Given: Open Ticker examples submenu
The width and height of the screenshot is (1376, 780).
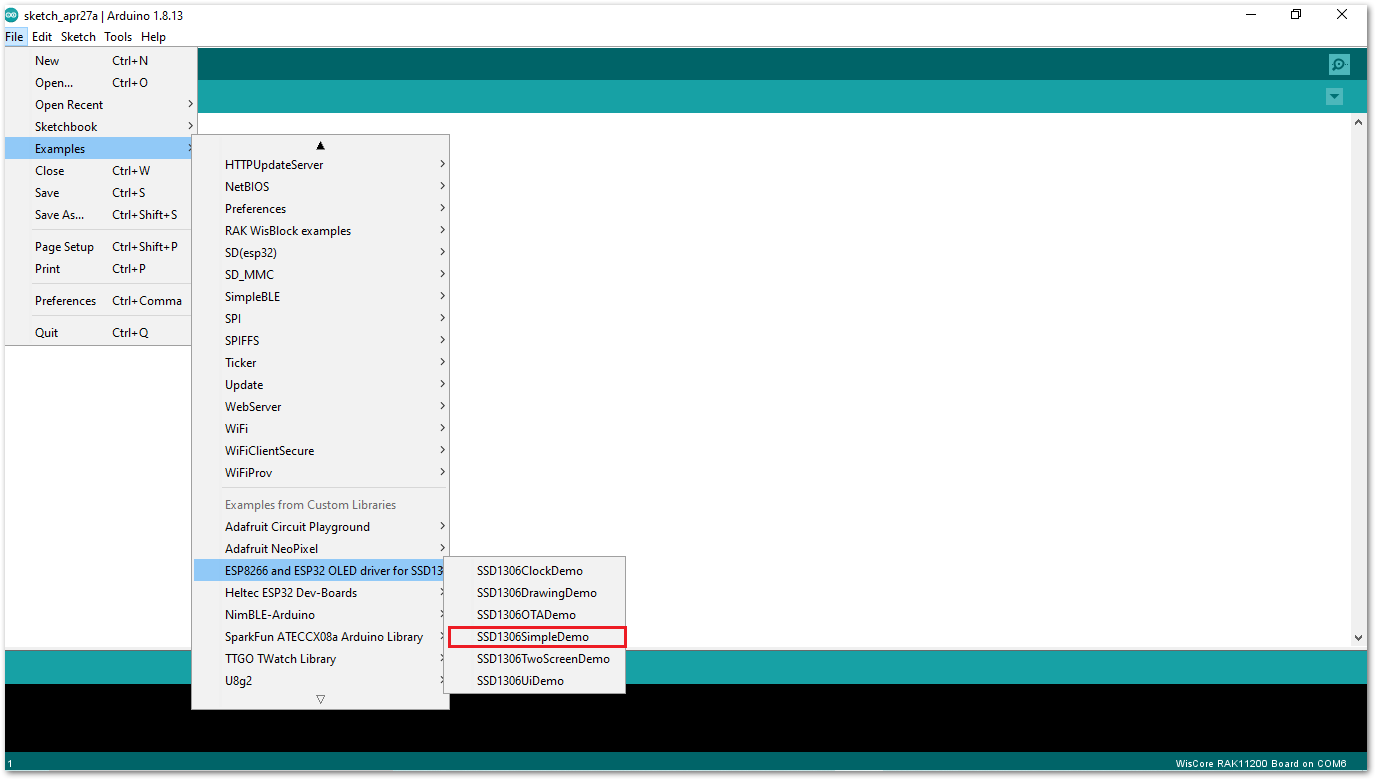Looking at the screenshot, I should click(320, 363).
